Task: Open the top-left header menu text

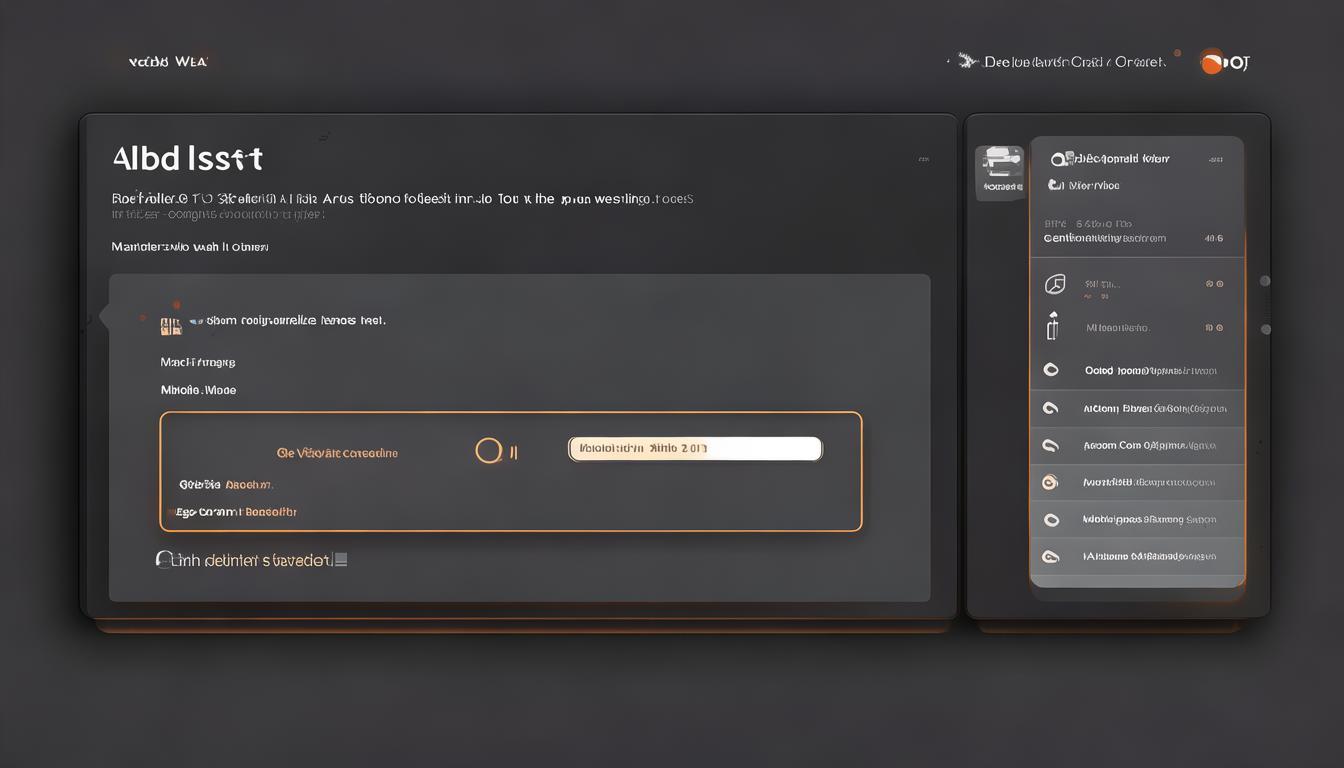Action: [x=168, y=62]
